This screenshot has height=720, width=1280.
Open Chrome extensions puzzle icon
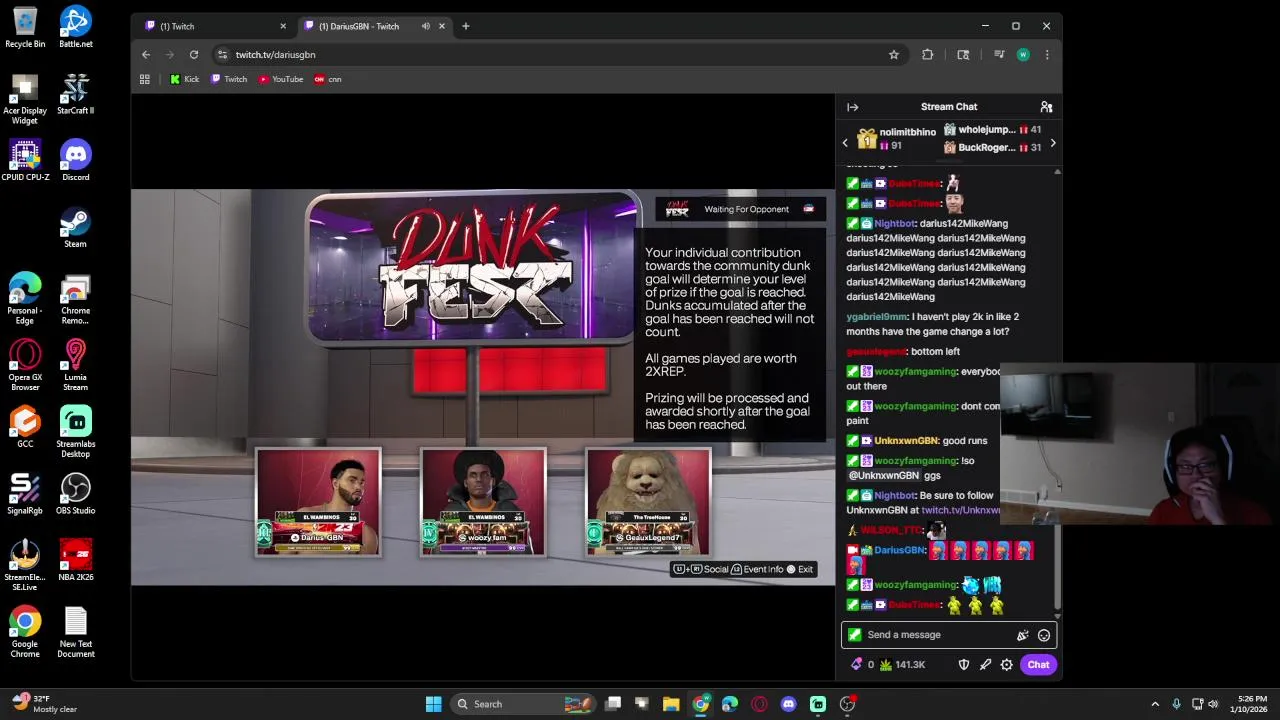(x=928, y=55)
